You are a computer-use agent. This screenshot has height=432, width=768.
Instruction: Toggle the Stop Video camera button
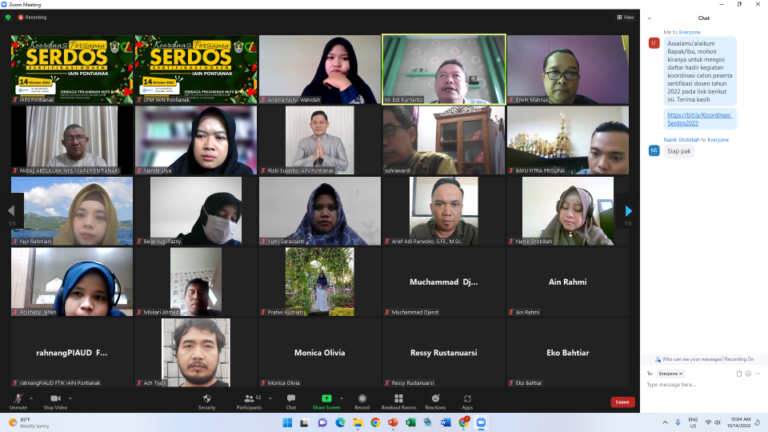(55, 401)
